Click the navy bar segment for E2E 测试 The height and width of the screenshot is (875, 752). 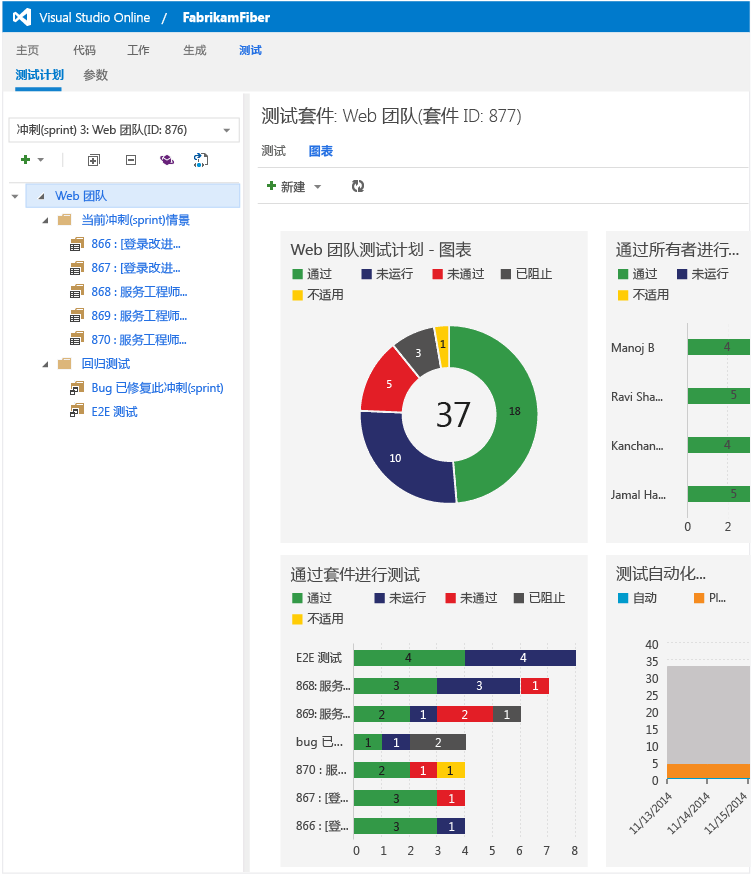click(520, 658)
